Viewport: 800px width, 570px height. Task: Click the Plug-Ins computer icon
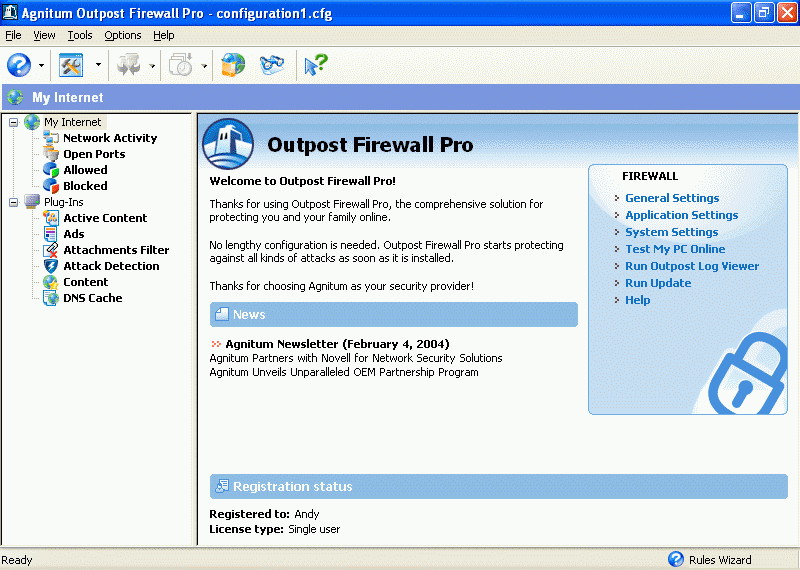(32, 202)
